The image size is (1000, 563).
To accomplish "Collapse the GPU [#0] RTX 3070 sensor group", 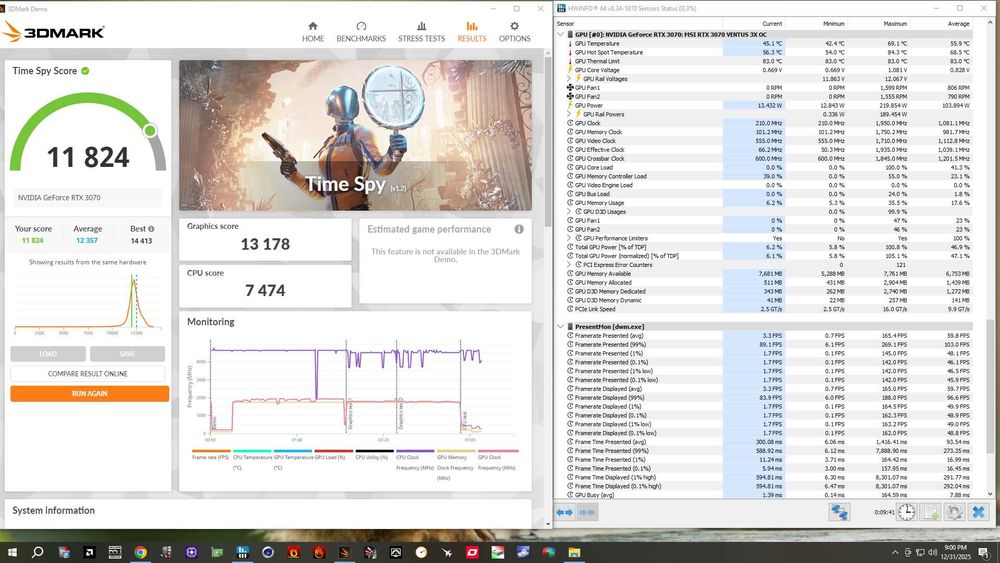I will click(x=561, y=34).
